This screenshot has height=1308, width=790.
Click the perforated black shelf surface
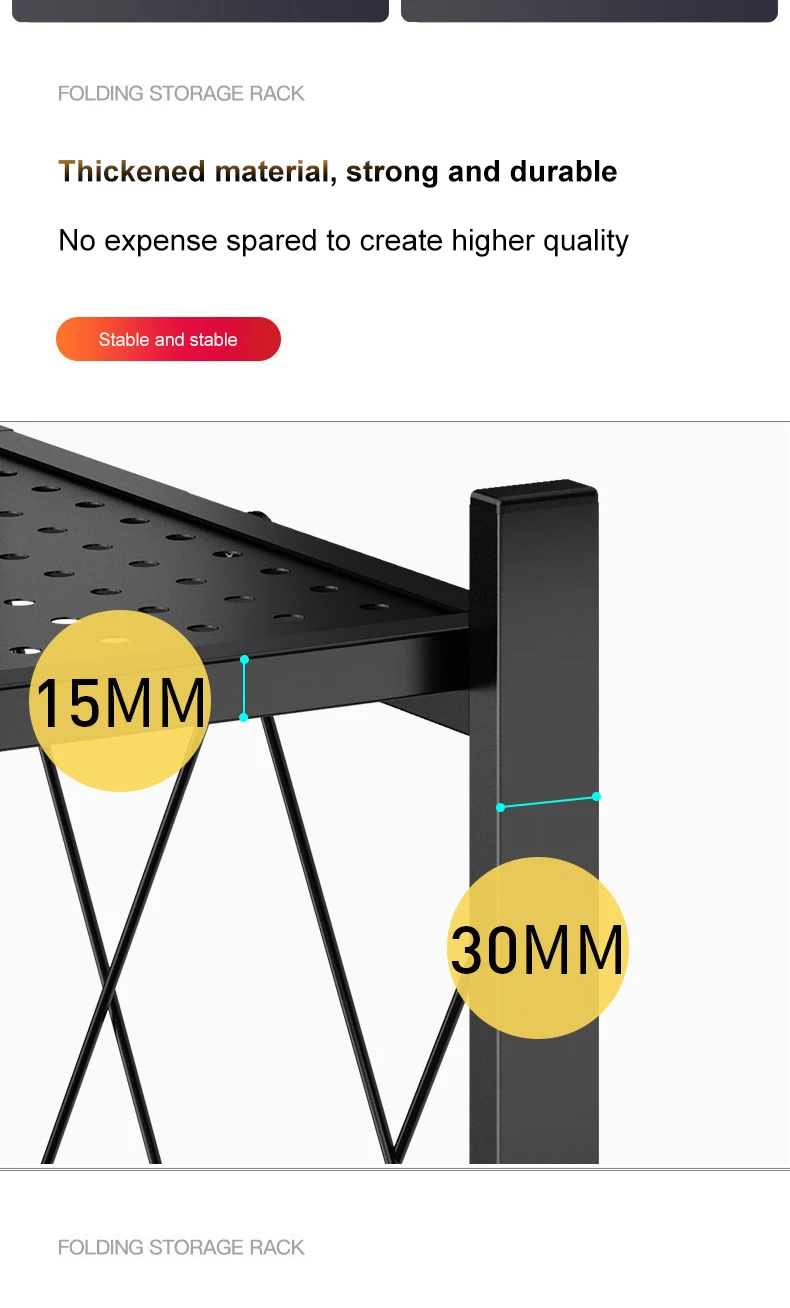click(x=200, y=560)
